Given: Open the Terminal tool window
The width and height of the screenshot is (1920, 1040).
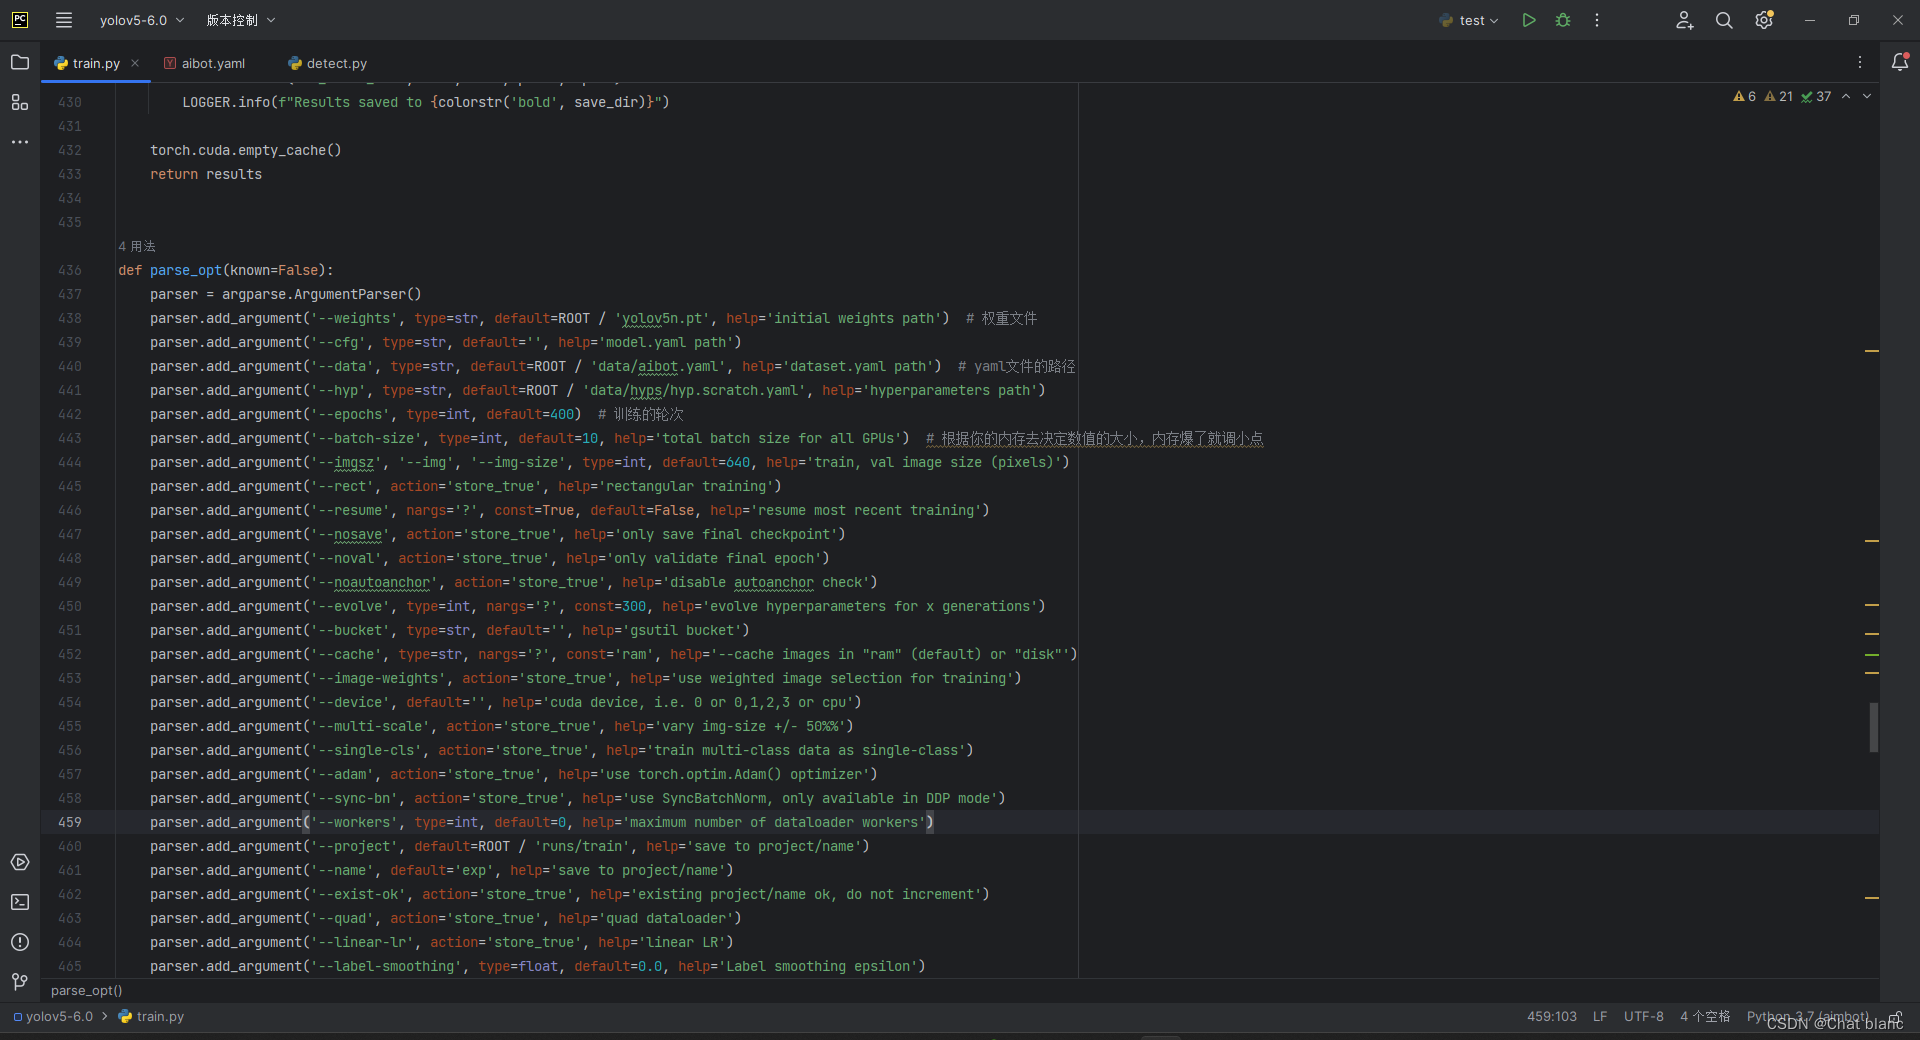Looking at the screenshot, I should pyautogui.click(x=20, y=902).
